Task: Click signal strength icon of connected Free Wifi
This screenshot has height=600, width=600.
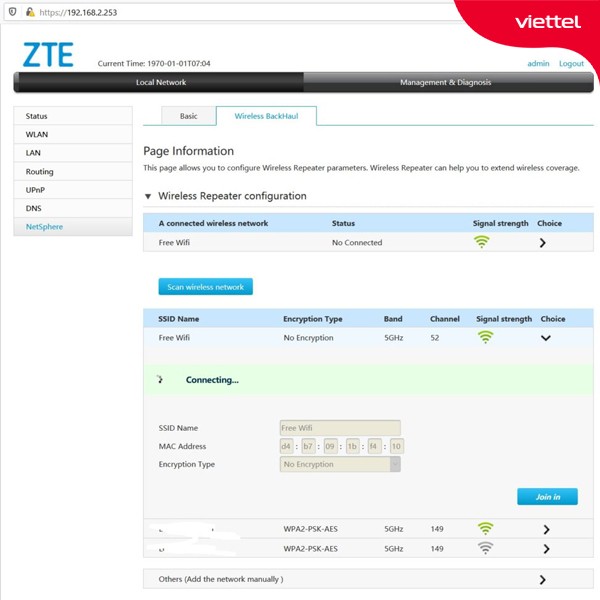Action: click(482, 242)
